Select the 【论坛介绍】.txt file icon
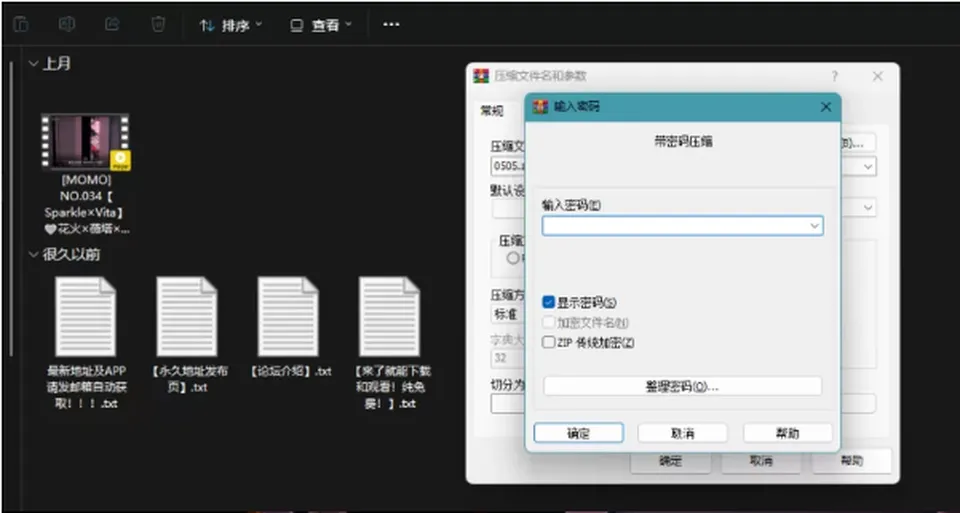960x513 pixels. coord(288,316)
